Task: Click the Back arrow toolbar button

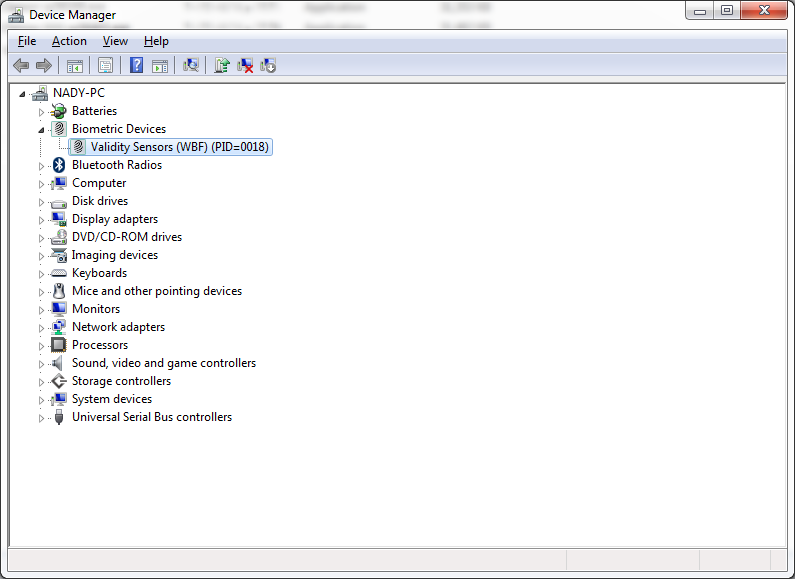Action: click(21, 65)
